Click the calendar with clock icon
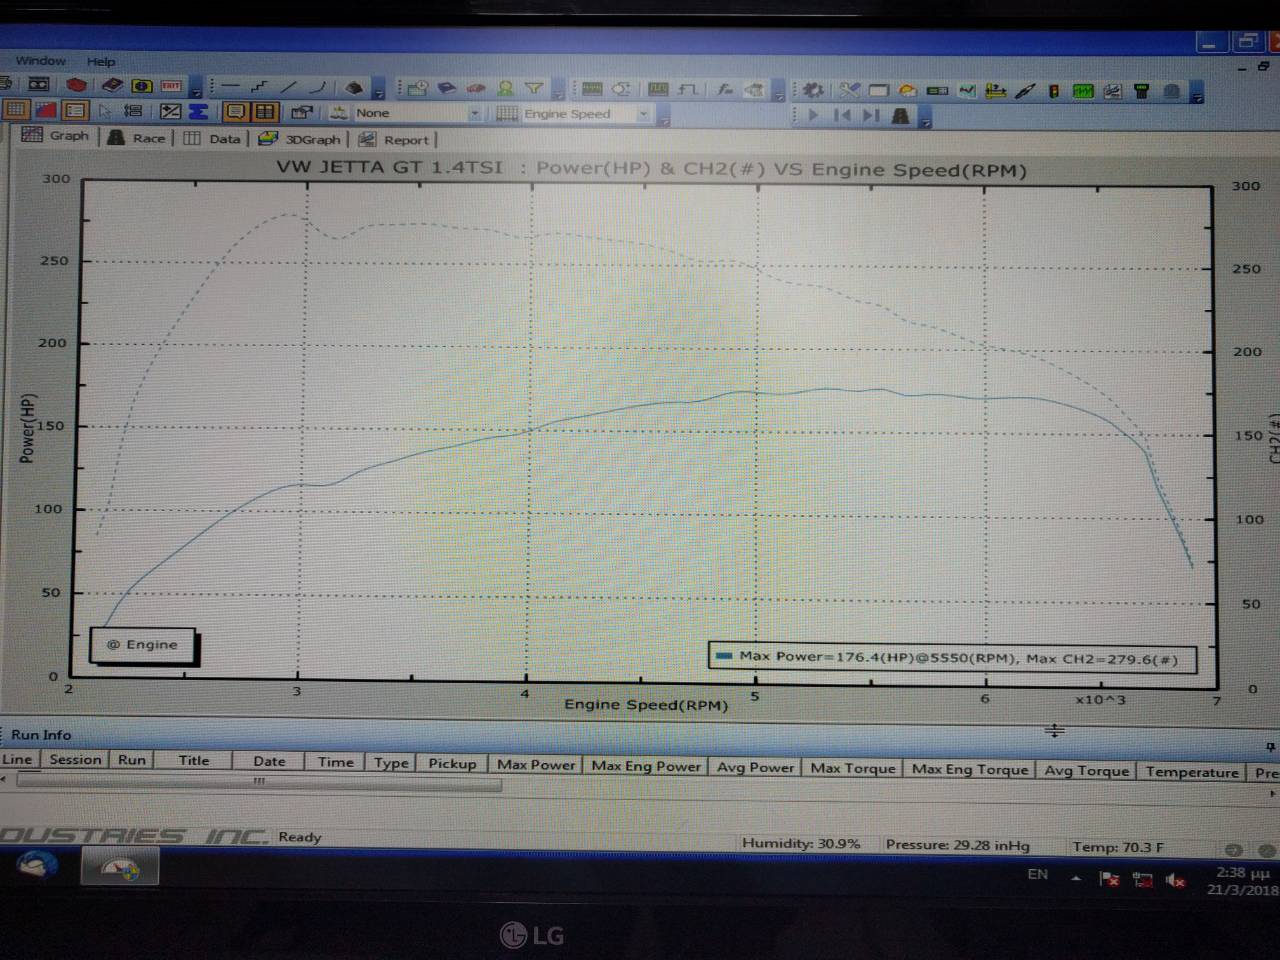 pyautogui.click(x=417, y=88)
